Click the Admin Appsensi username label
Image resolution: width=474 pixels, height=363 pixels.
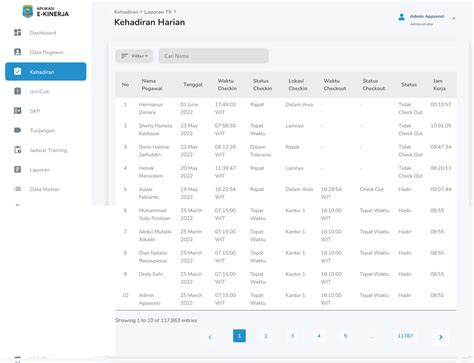[427, 16]
